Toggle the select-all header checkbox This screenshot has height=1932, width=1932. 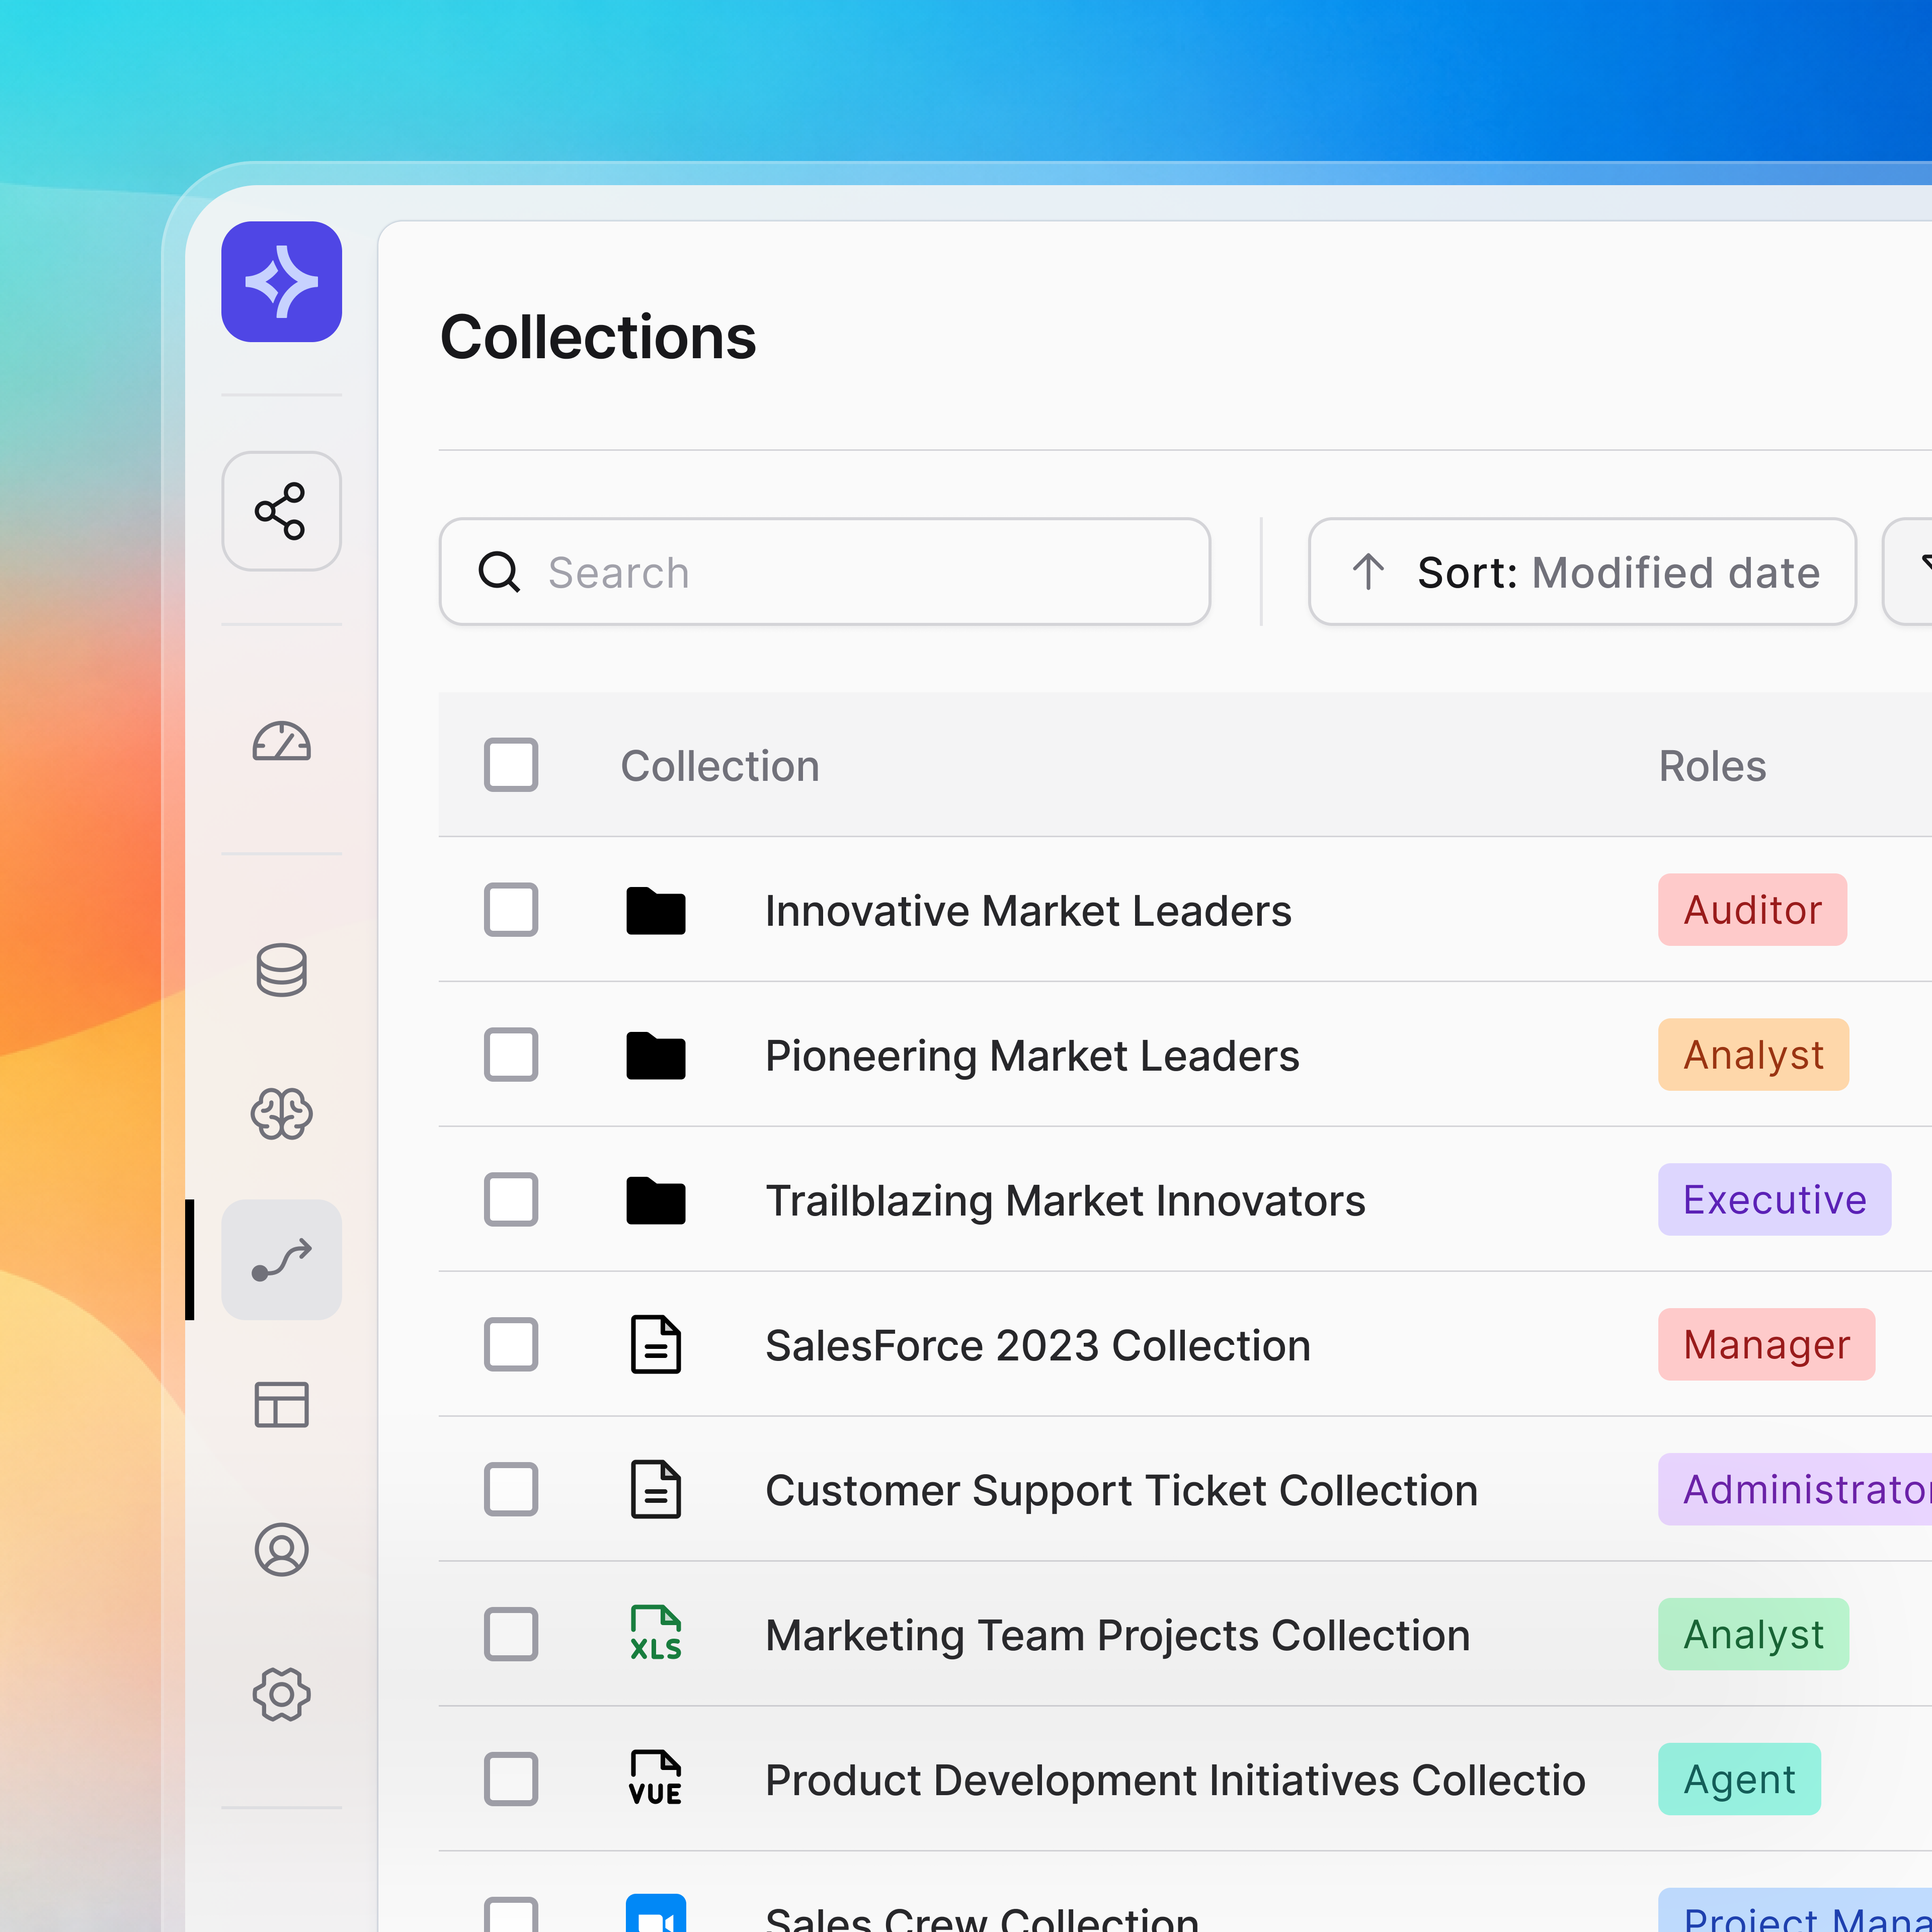pos(511,765)
